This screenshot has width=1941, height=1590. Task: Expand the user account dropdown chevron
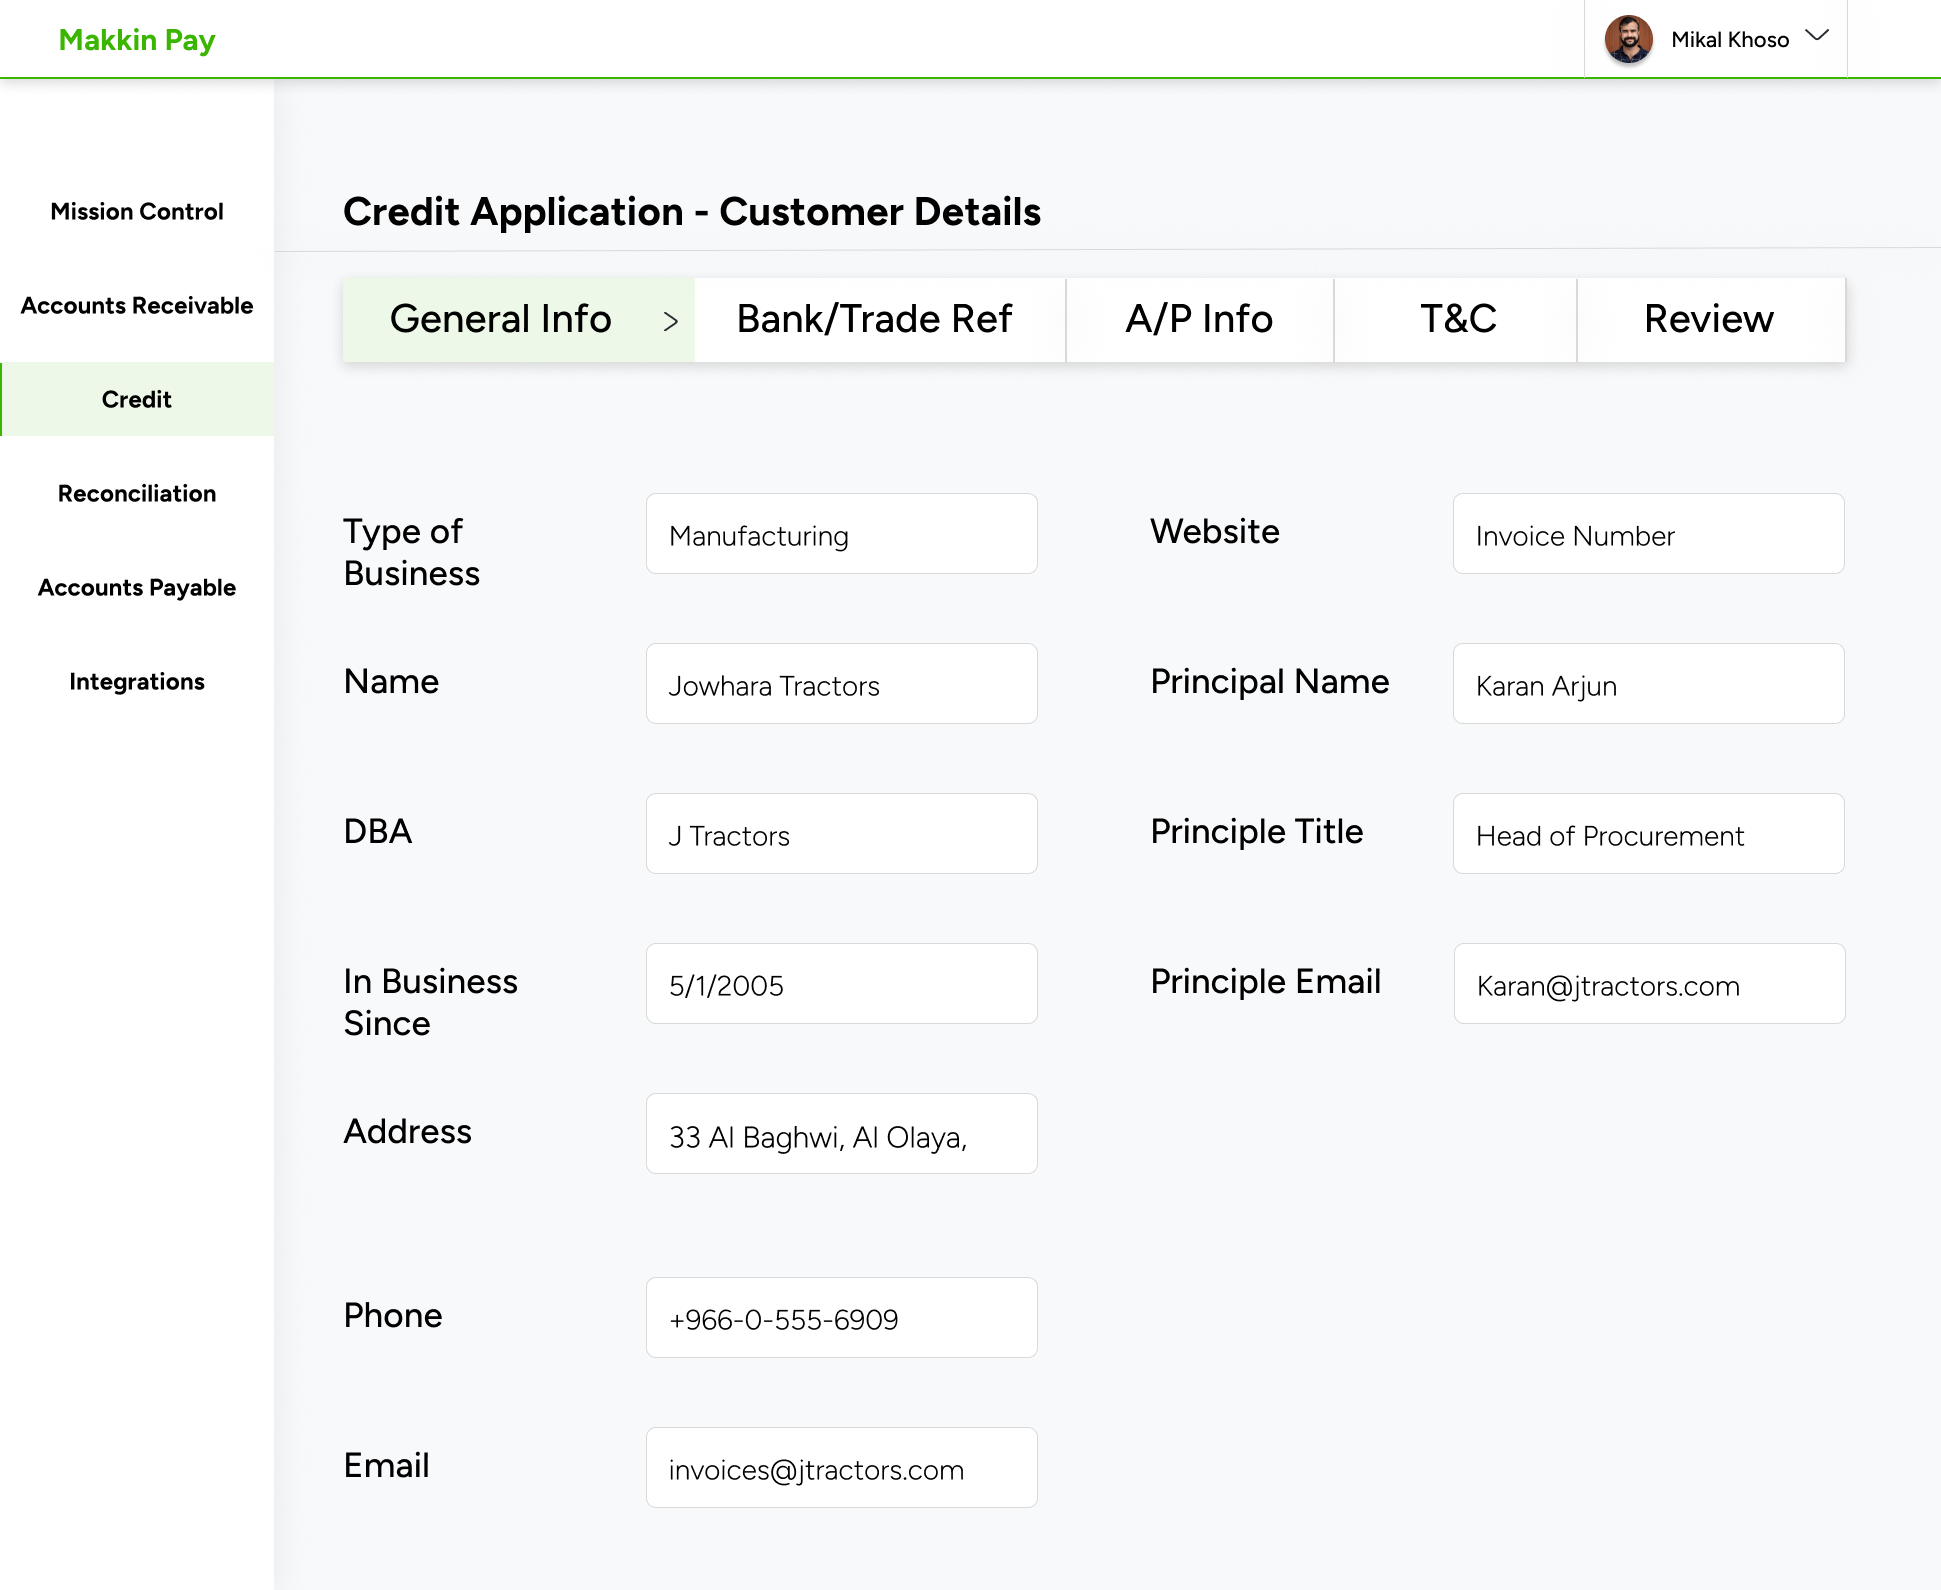point(1817,36)
